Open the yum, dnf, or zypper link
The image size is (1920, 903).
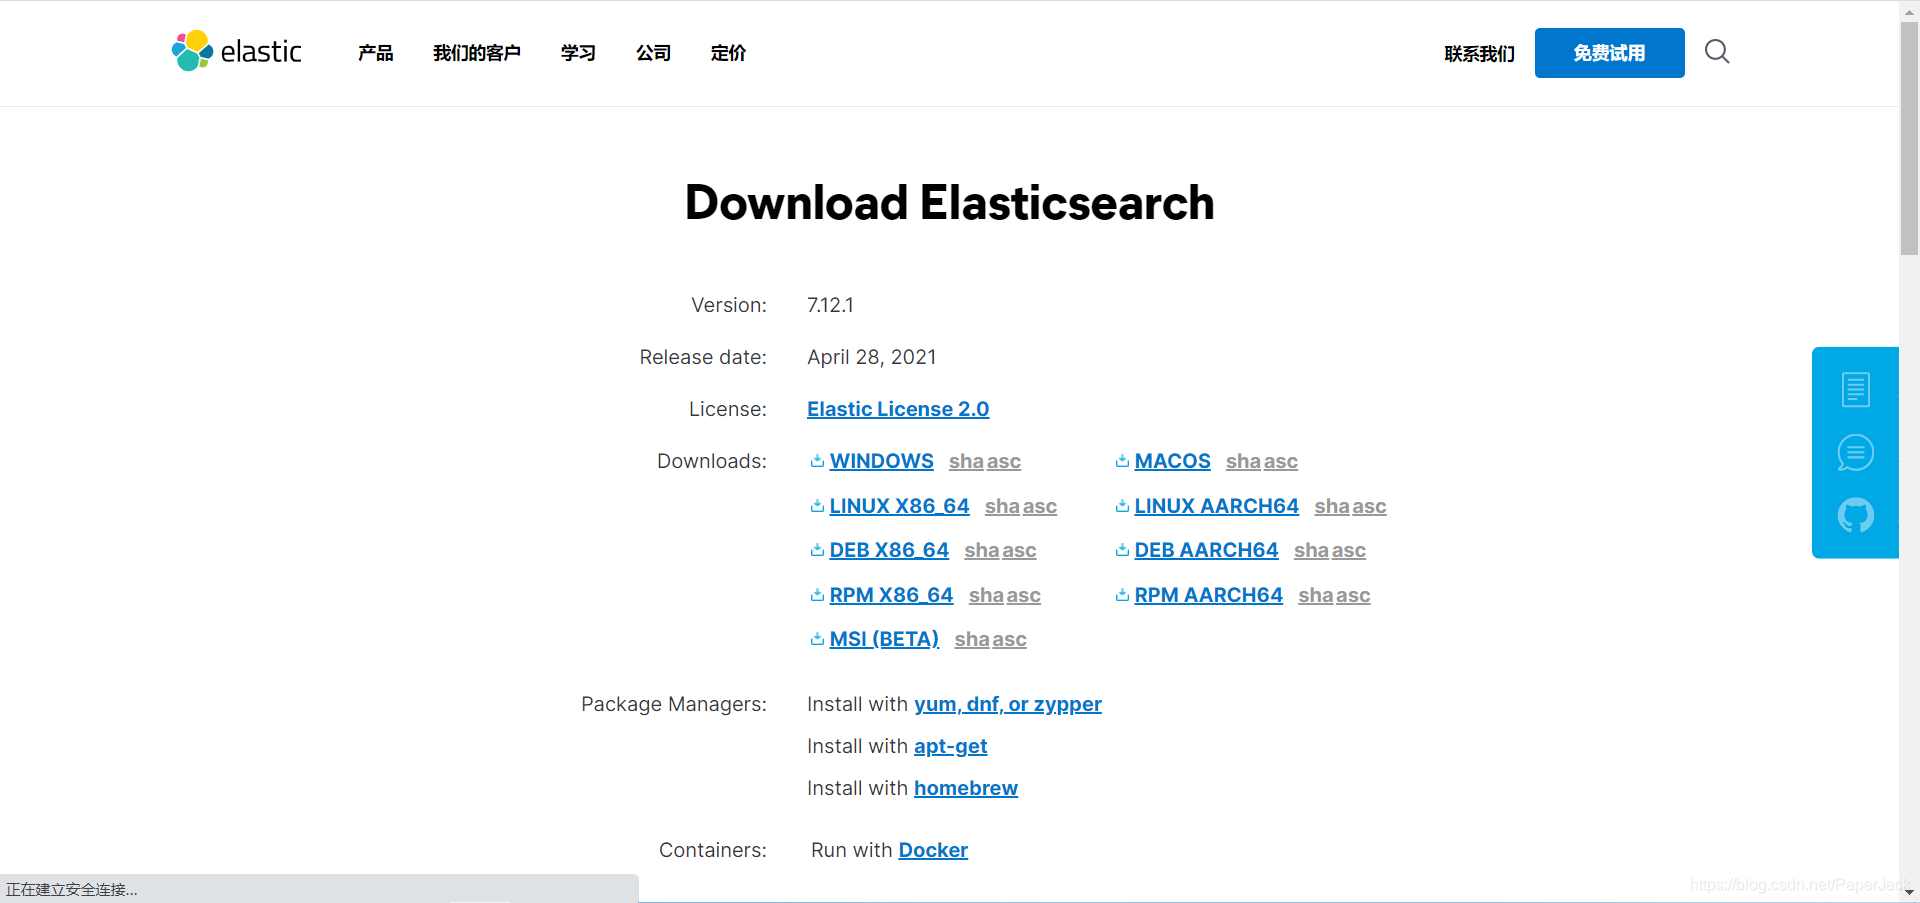pyautogui.click(x=1008, y=704)
